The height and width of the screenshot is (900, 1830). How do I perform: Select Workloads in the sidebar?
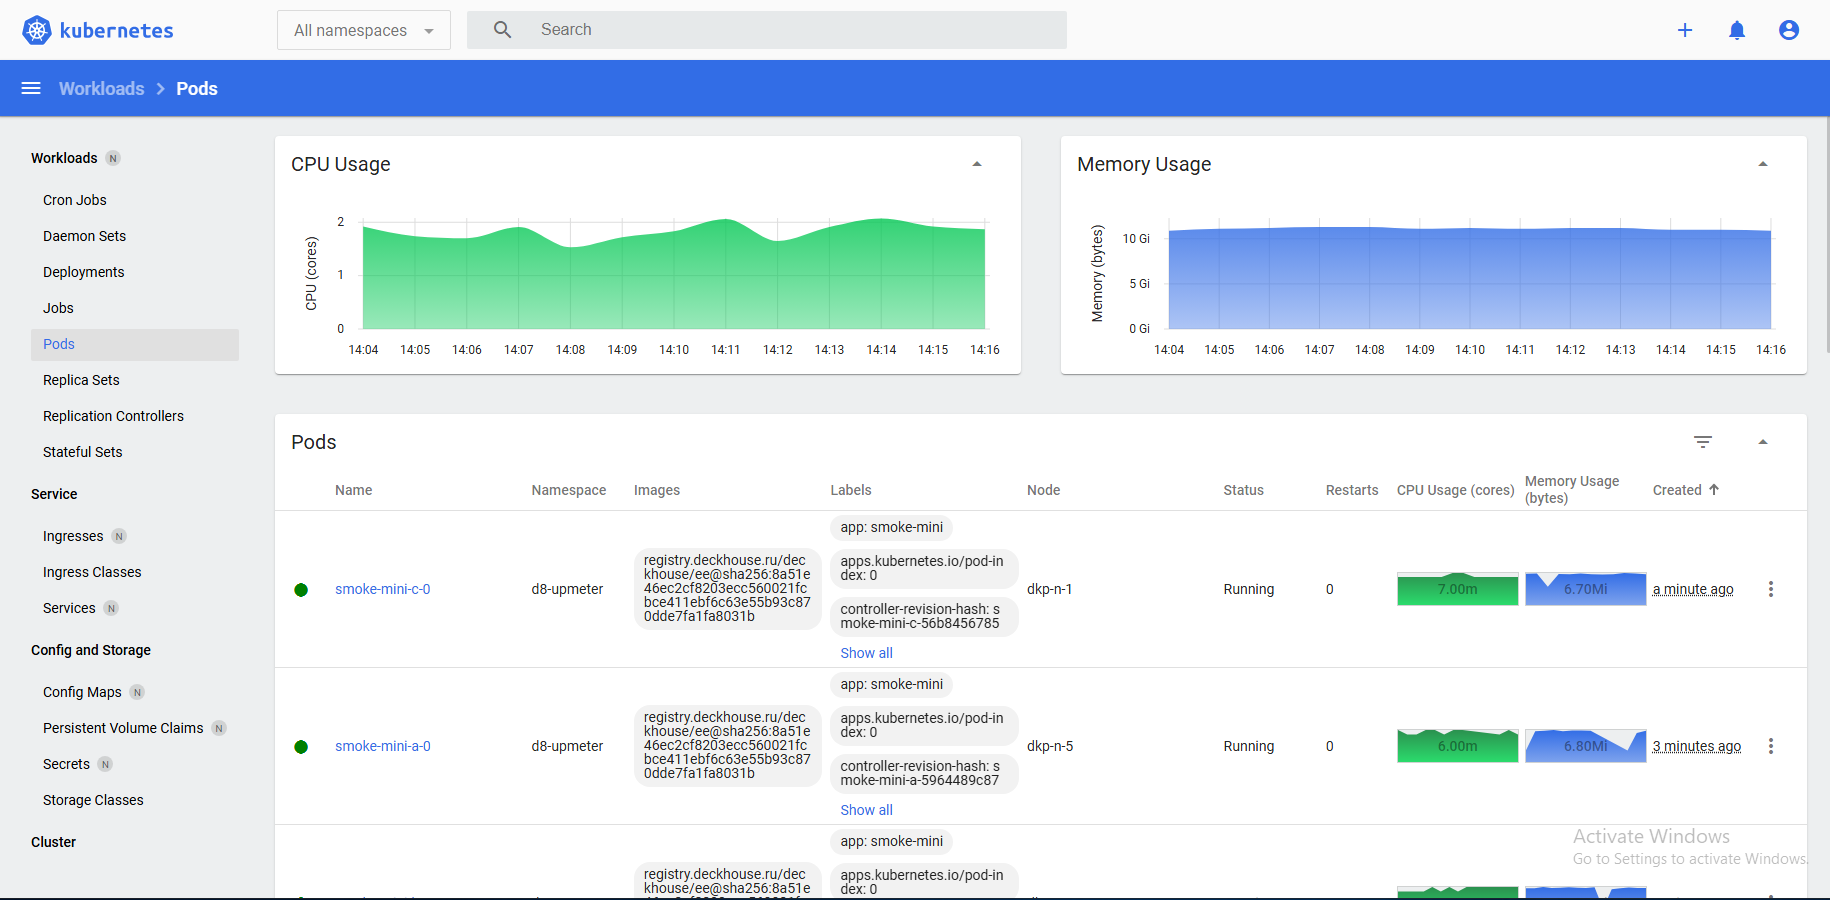(64, 158)
